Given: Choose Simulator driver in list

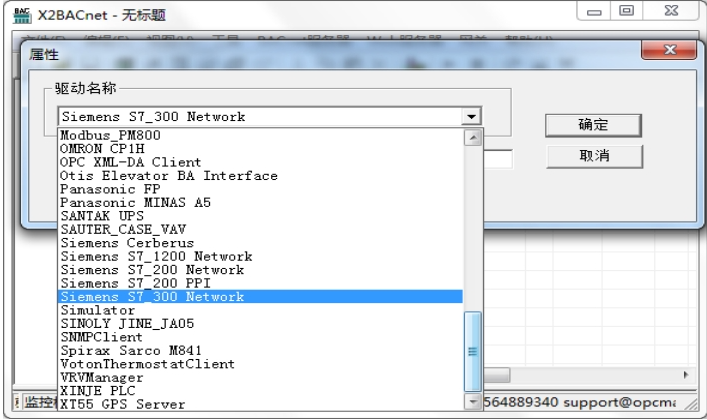Looking at the screenshot, I should click(x=261, y=310).
